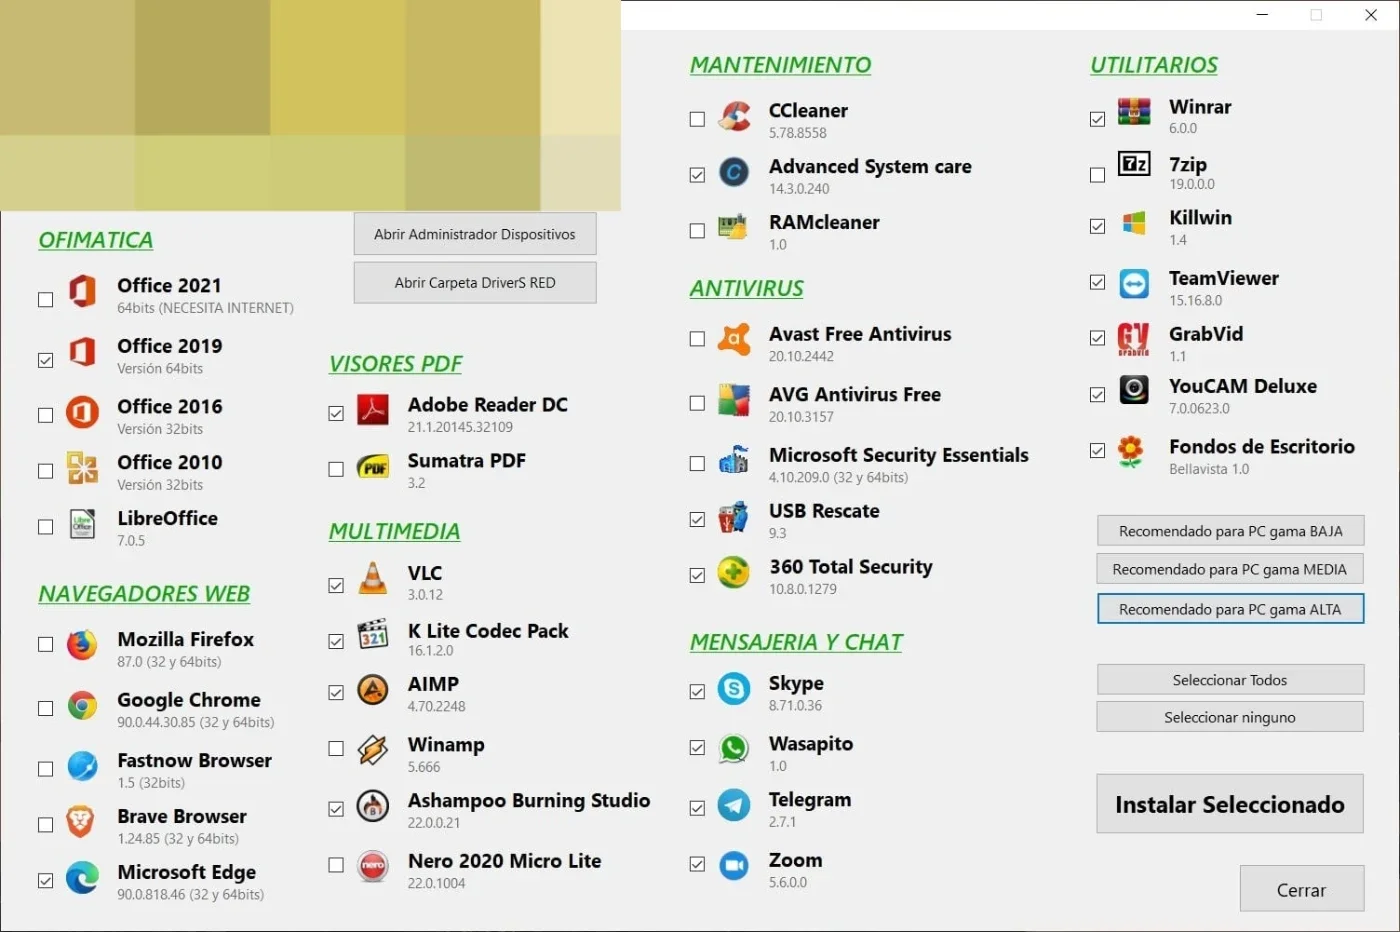The image size is (1400, 932).
Task: Click the NAVEGADORES WEB heading
Action: (x=144, y=594)
